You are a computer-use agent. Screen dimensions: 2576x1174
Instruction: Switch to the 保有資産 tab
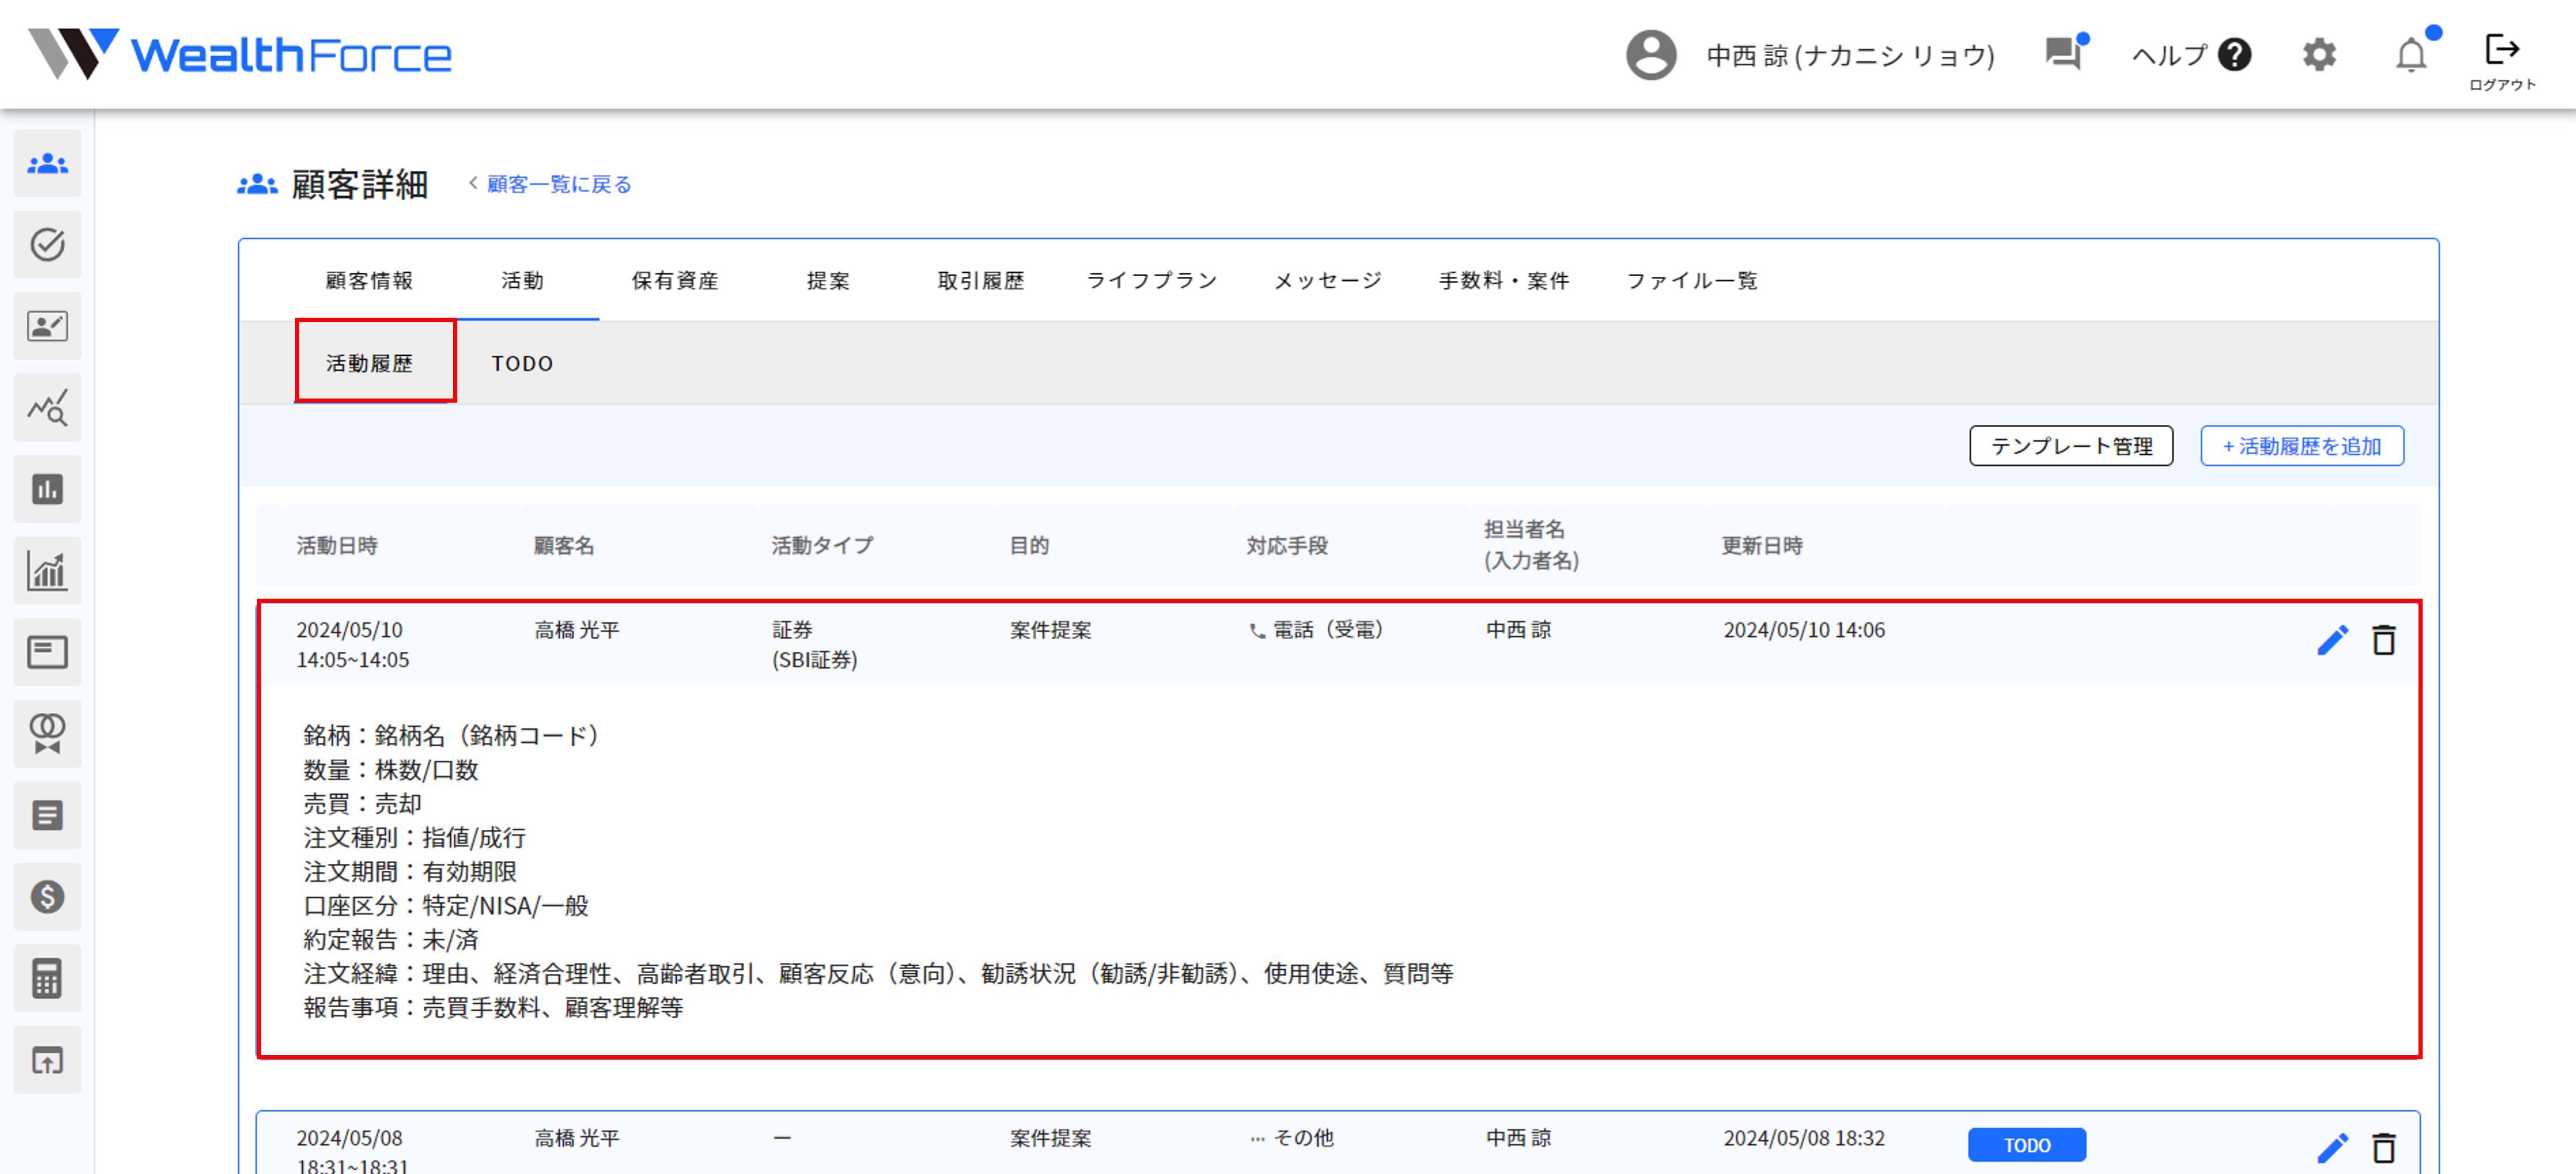click(x=675, y=281)
